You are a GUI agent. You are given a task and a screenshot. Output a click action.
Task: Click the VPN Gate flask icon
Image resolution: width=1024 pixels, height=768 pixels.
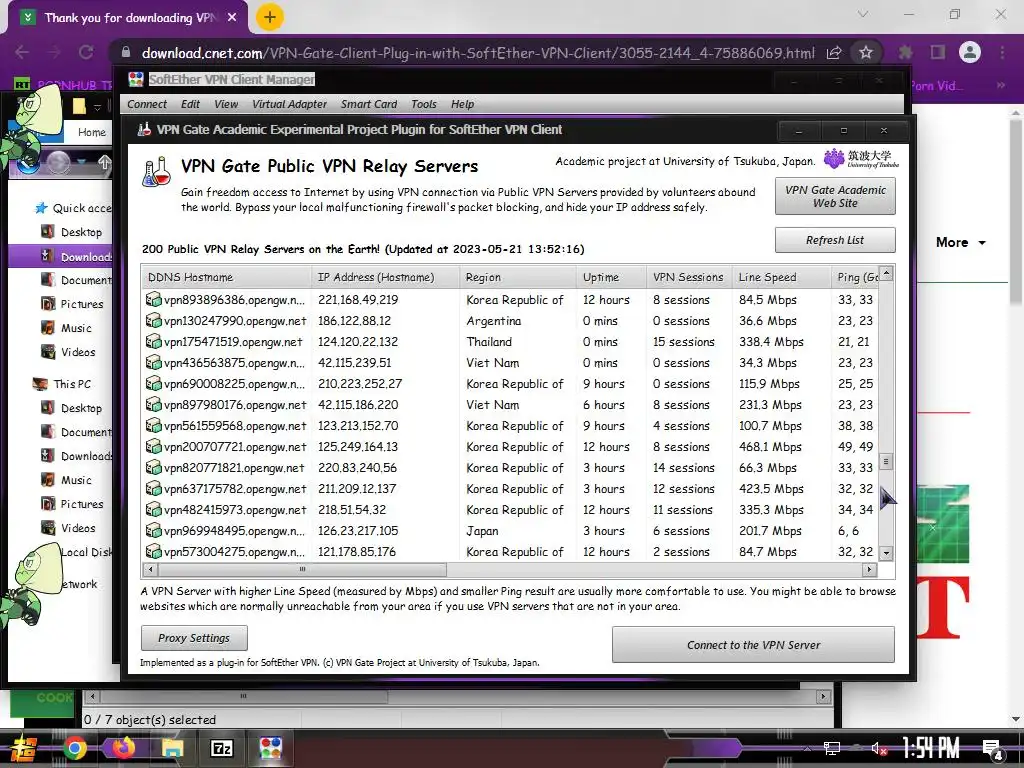pyautogui.click(x=157, y=172)
